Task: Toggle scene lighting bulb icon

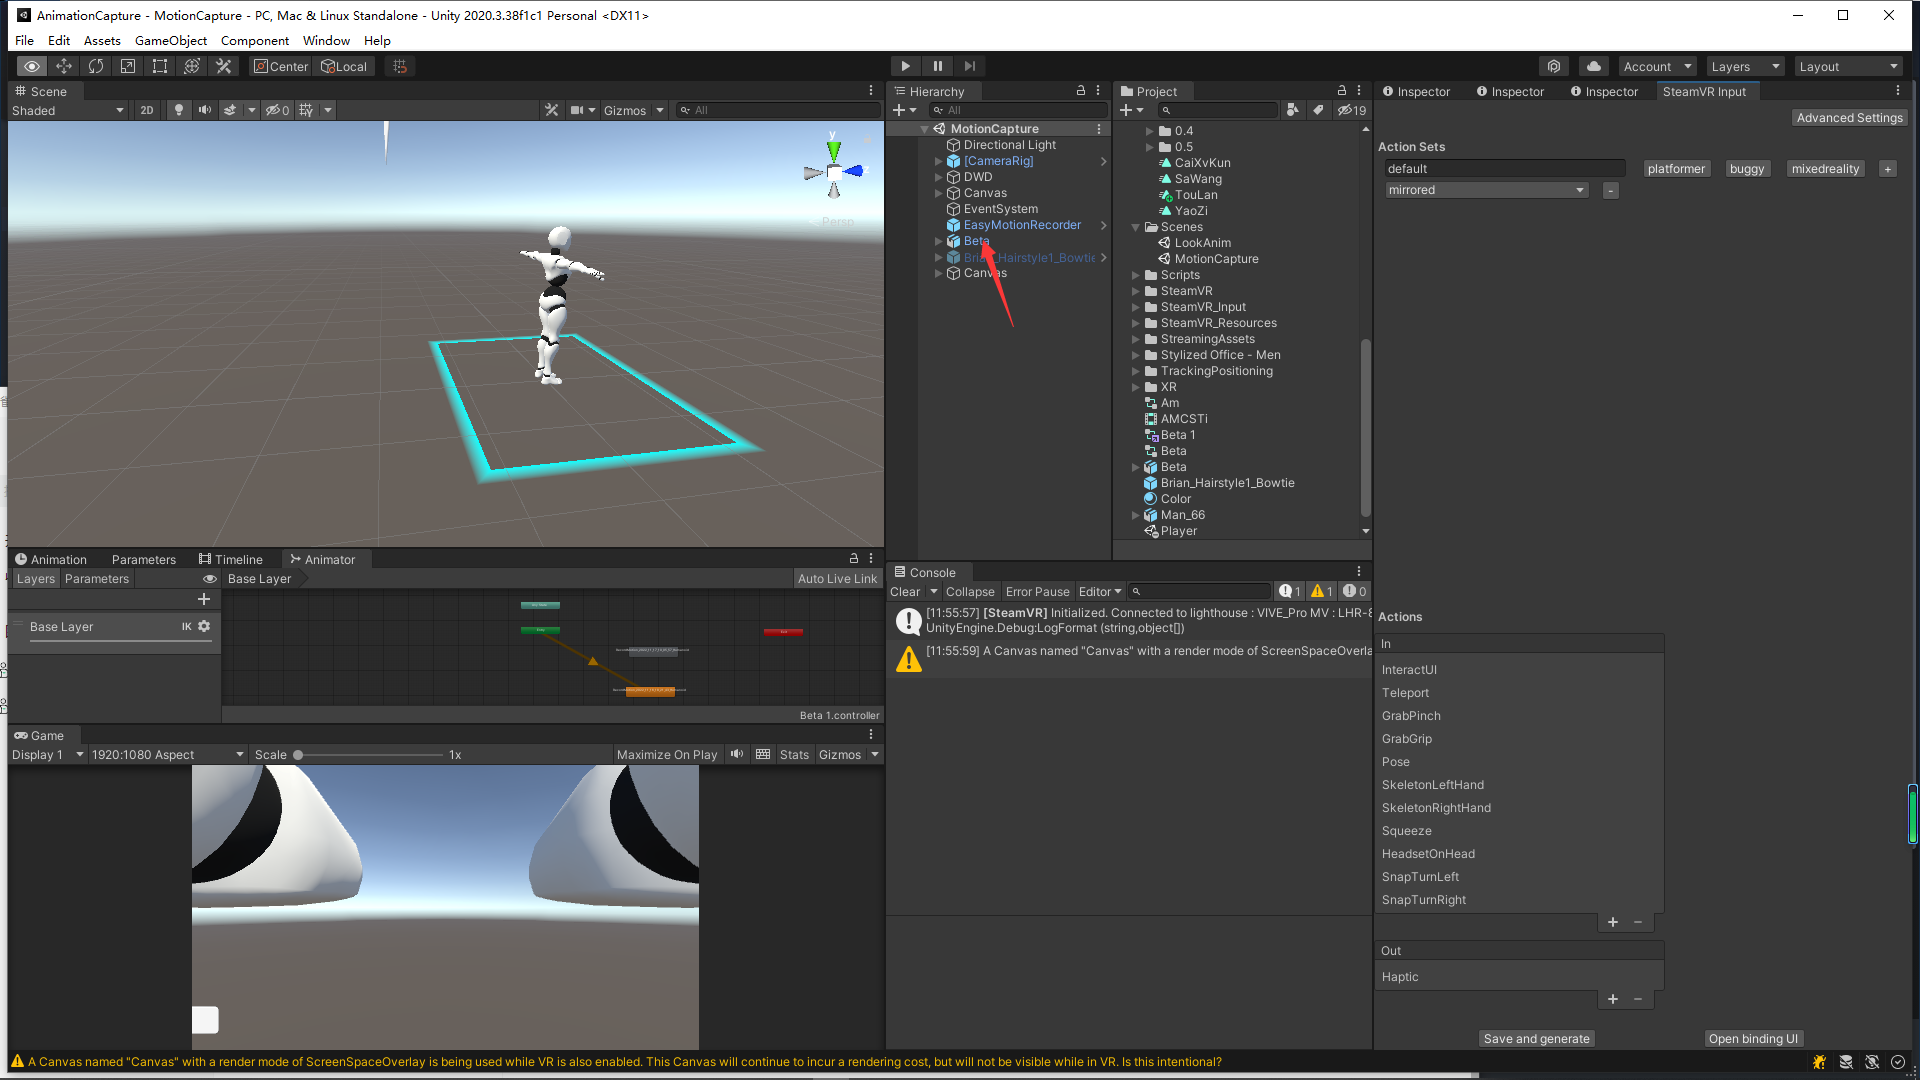Action: [179, 110]
